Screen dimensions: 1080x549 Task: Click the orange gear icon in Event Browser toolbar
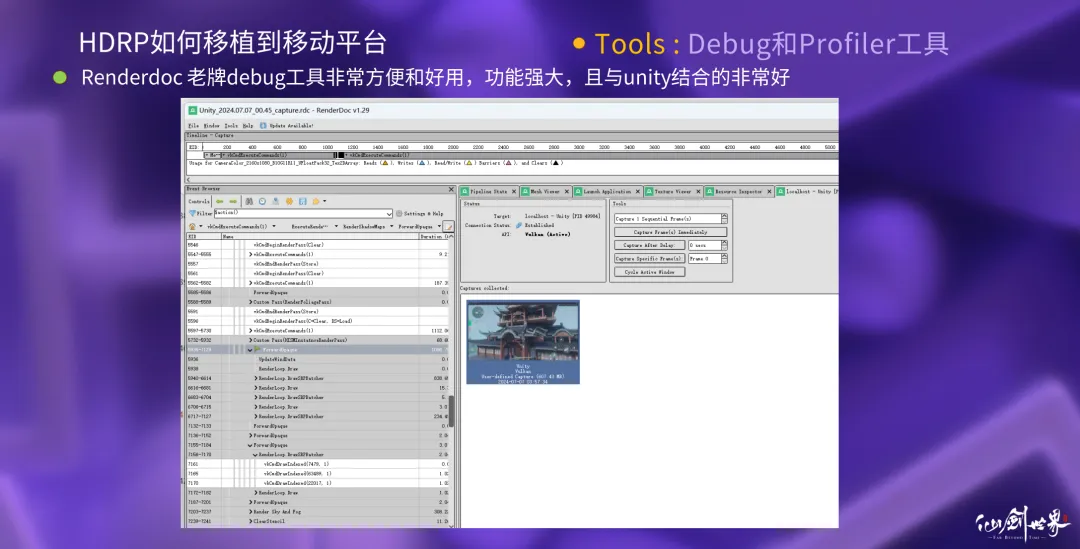(x=289, y=201)
